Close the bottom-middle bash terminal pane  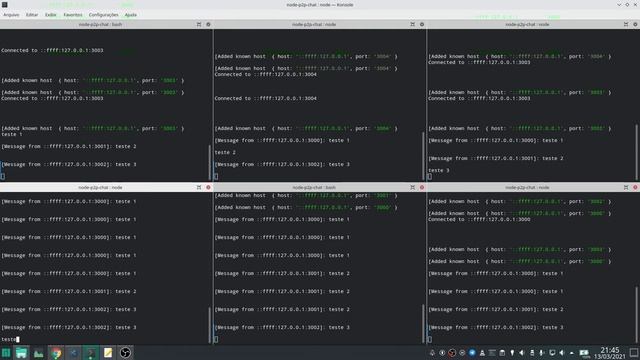tap(422, 187)
